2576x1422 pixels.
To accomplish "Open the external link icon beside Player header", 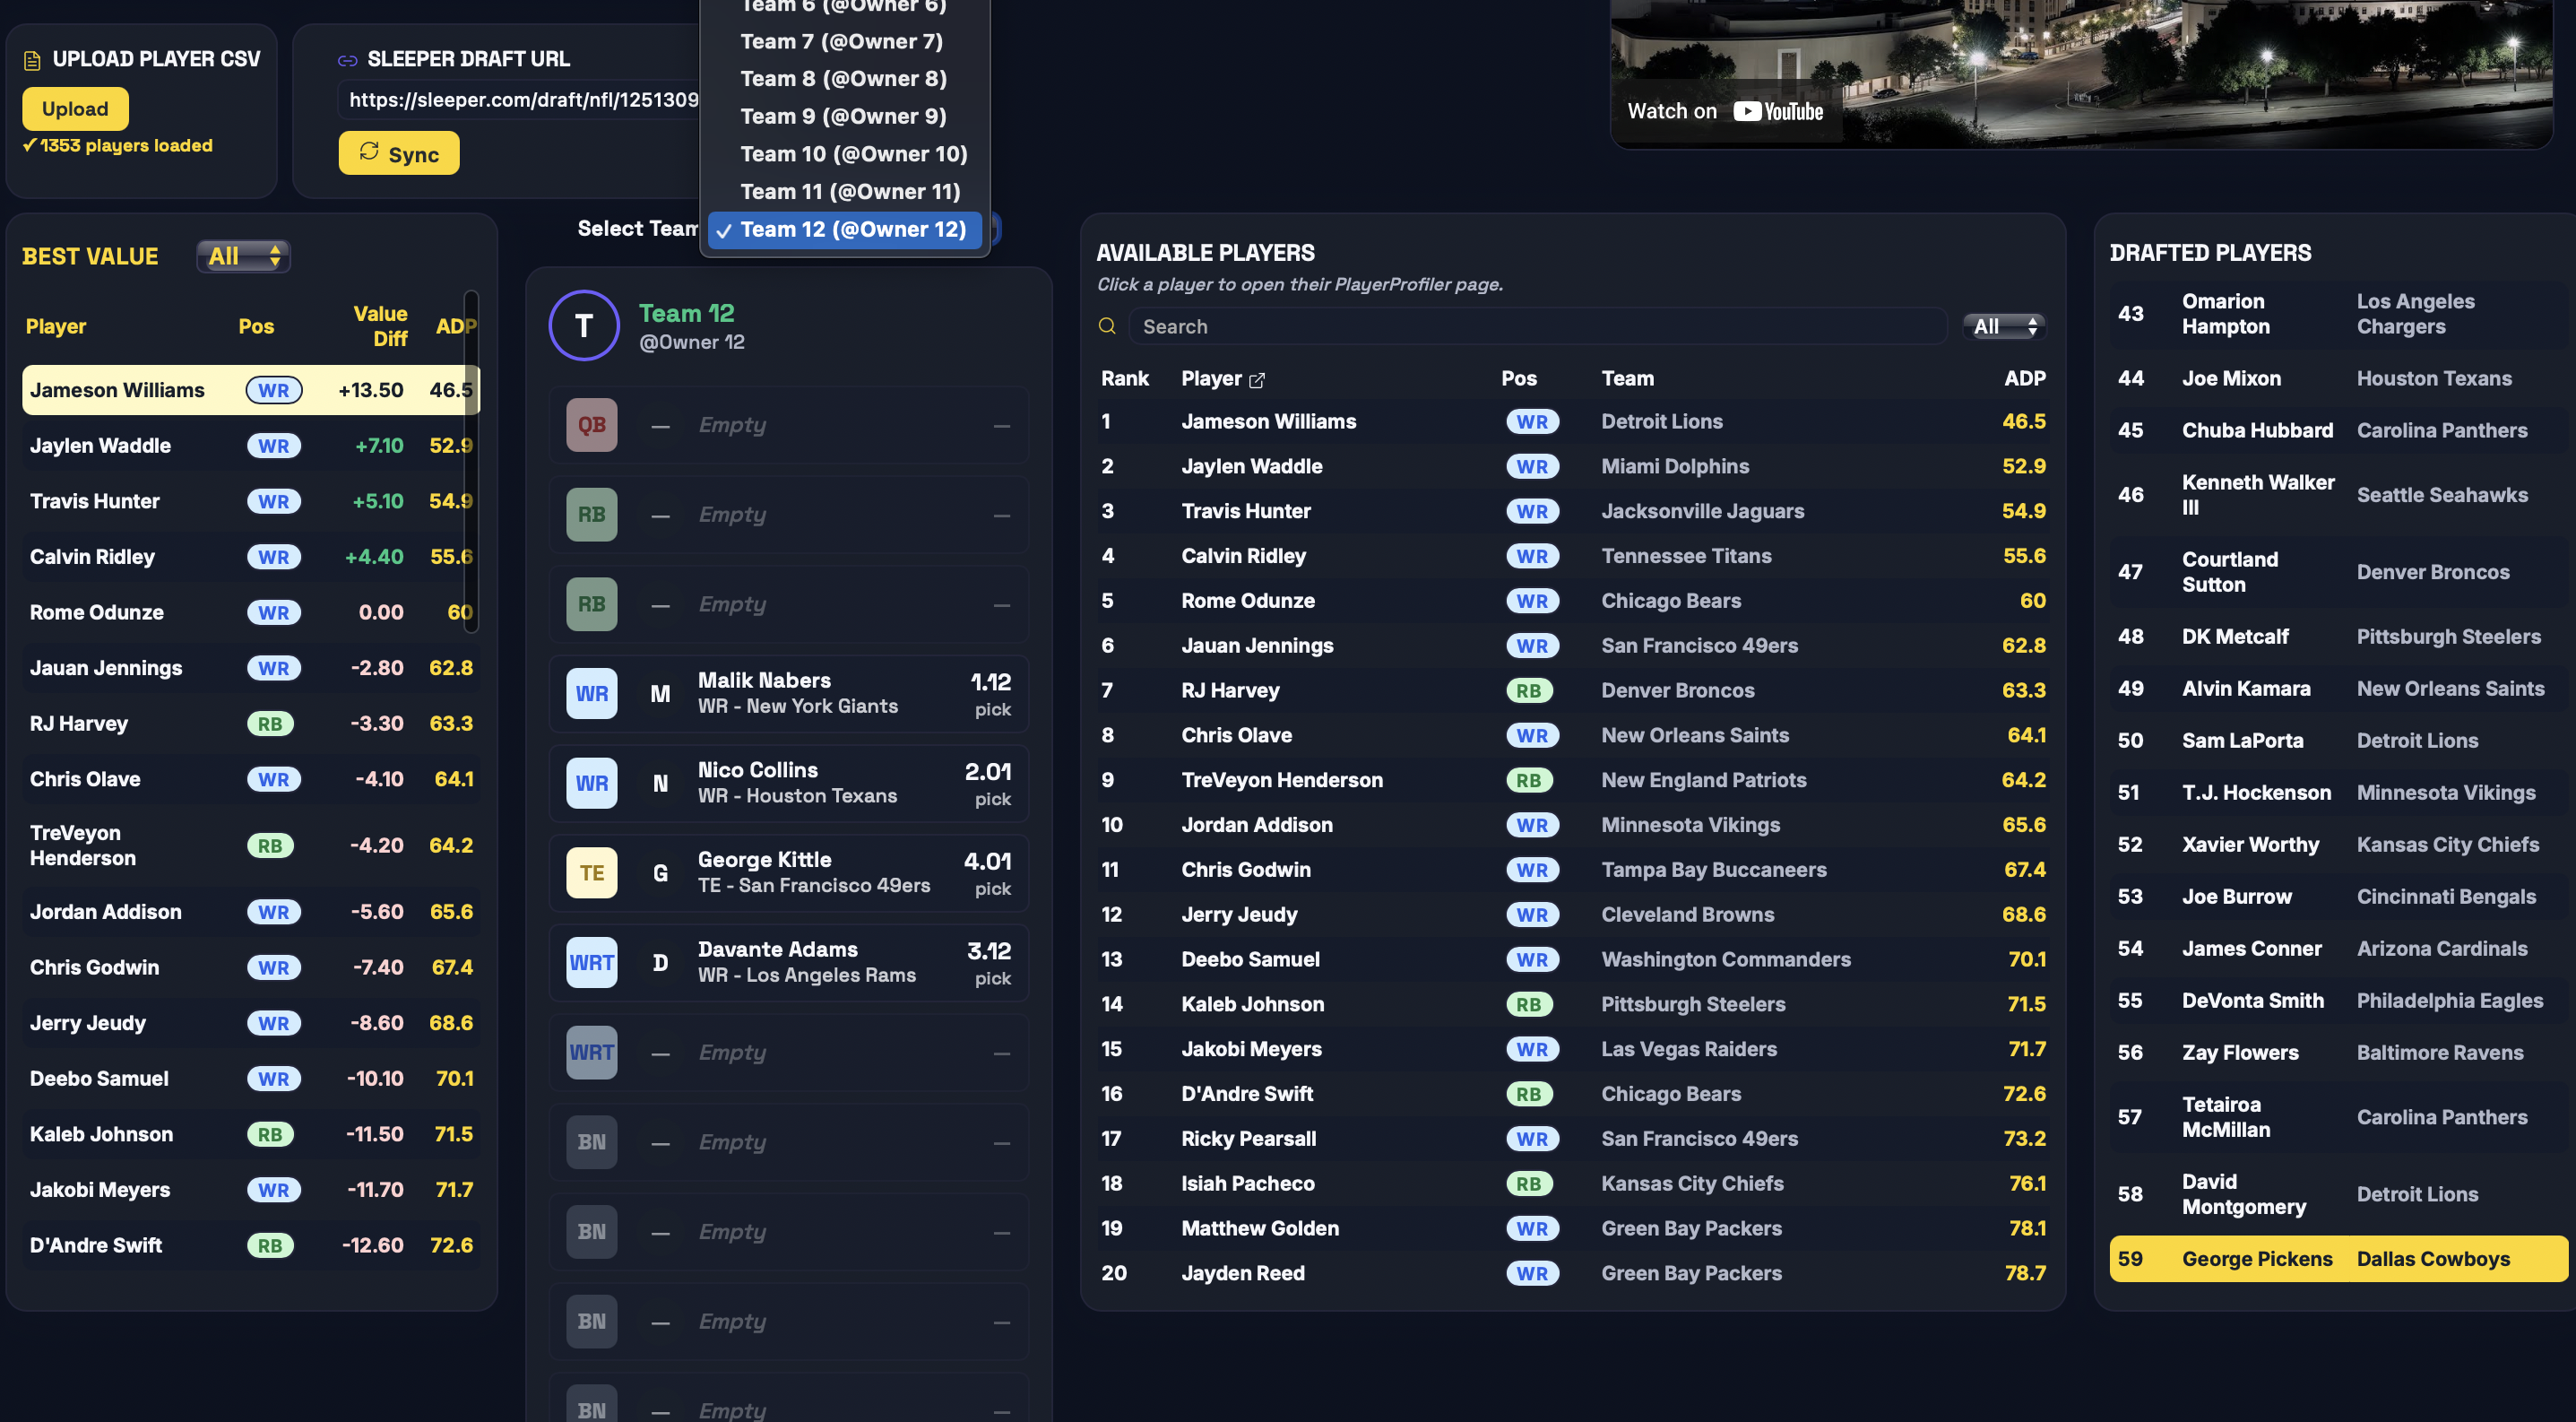I will point(1257,380).
